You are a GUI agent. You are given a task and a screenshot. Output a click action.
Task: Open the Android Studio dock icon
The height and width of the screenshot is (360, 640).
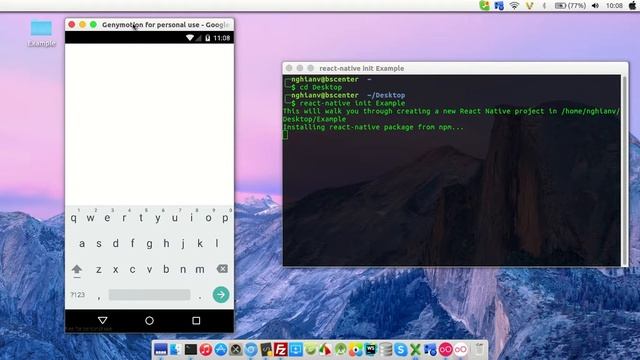[340, 349]
